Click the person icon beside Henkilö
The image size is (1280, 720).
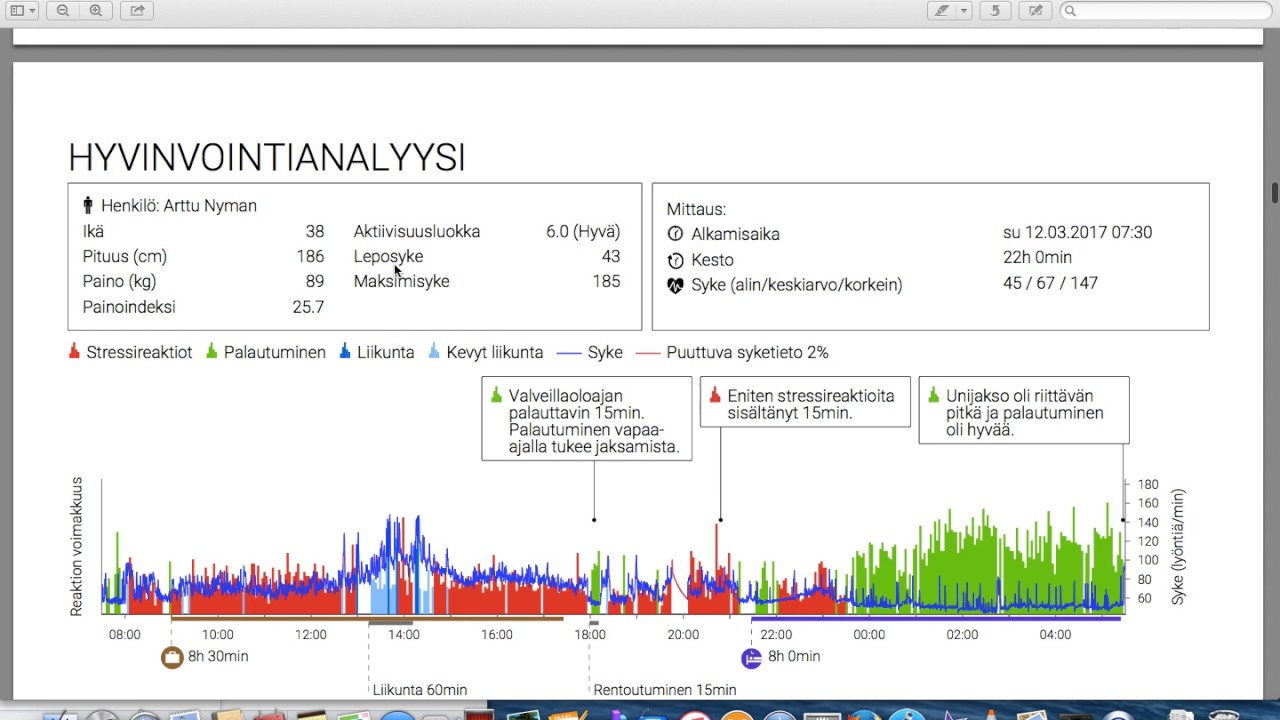[x=88, y=206]
